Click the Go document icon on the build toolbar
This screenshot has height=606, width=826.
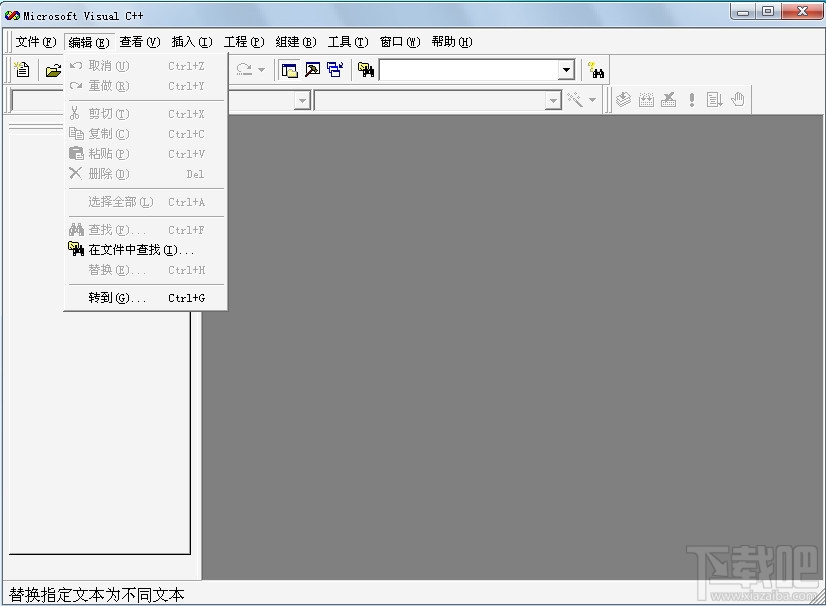coord(713,99)
